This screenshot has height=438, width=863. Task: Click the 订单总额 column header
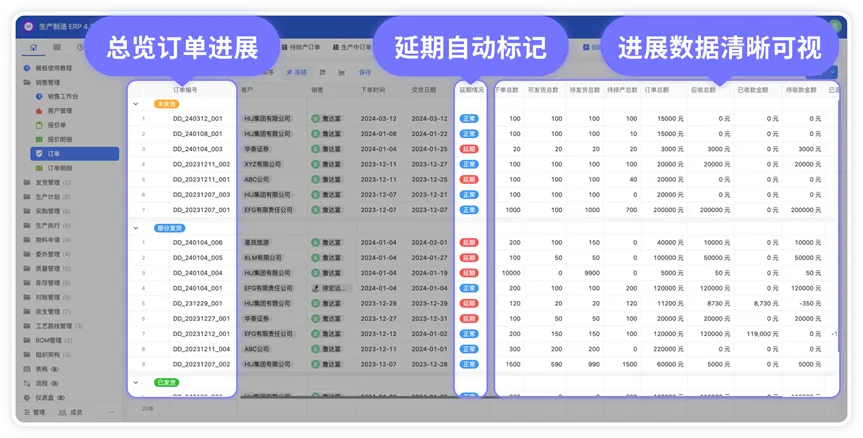657,90
